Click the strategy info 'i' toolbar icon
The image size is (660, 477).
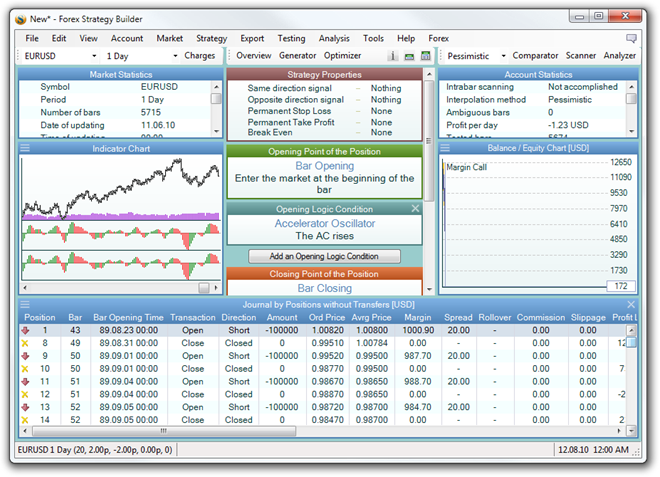tap(392, 56)
